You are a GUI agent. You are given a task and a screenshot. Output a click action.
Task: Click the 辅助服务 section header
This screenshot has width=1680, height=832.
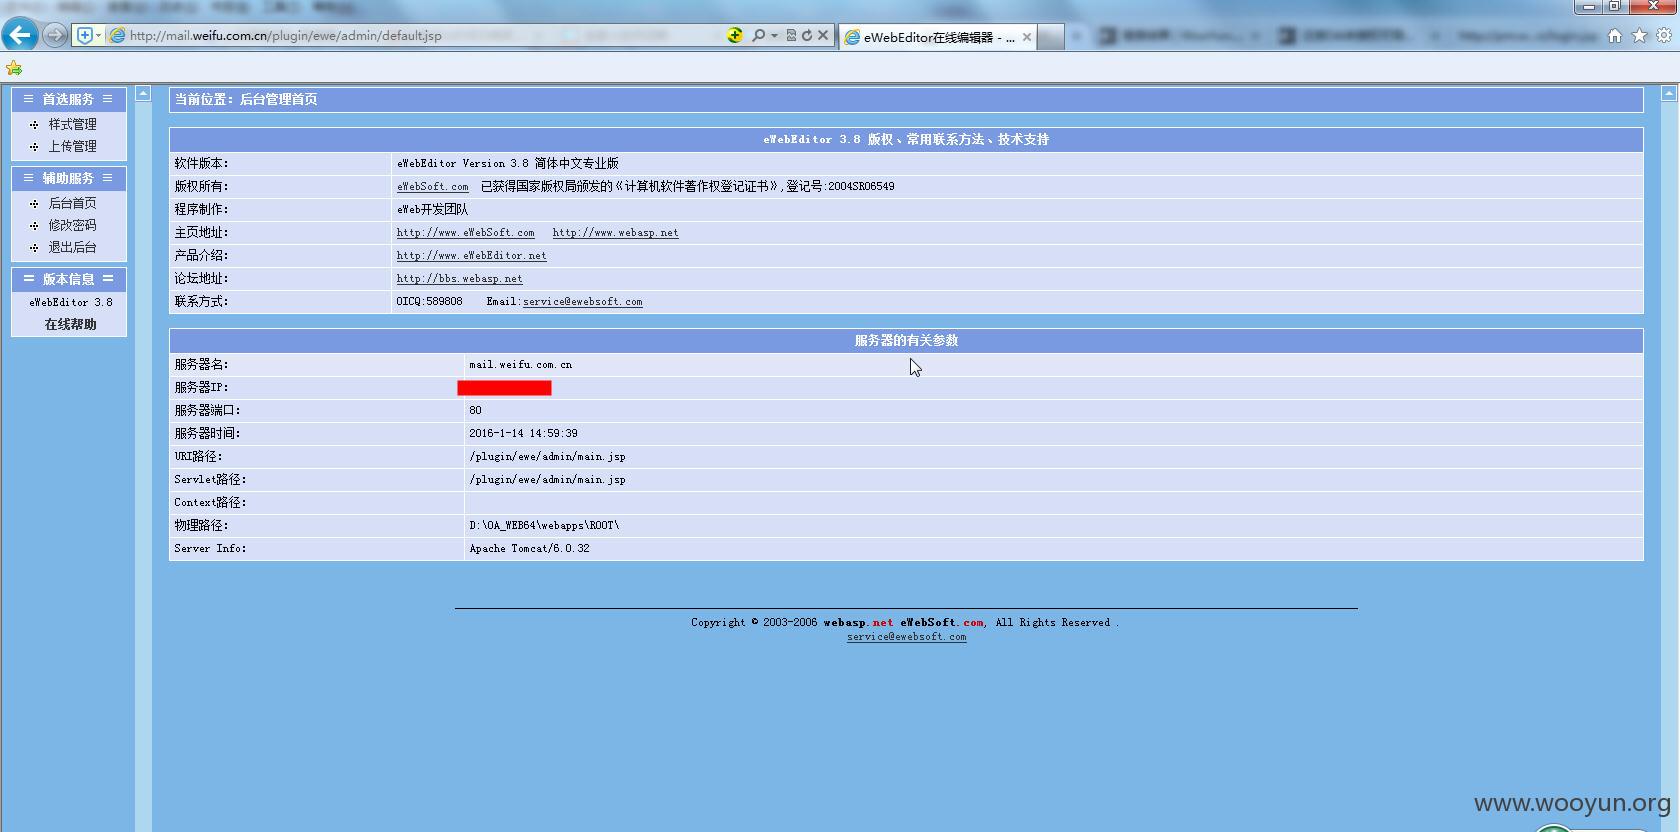tap(69, 178)
